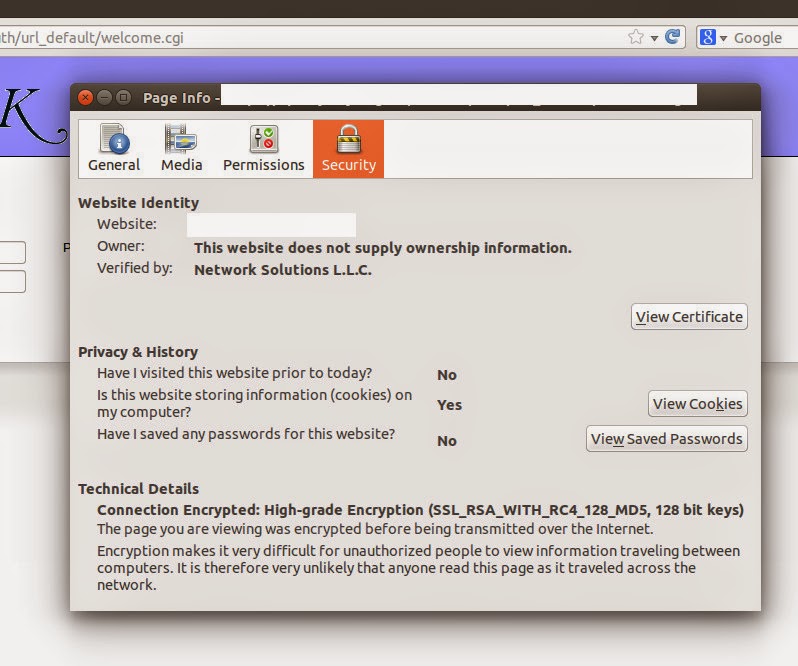798x666 pixels.
Task: Click 'Have I visited this website prior to today?'
Action: tap(235, 373)
